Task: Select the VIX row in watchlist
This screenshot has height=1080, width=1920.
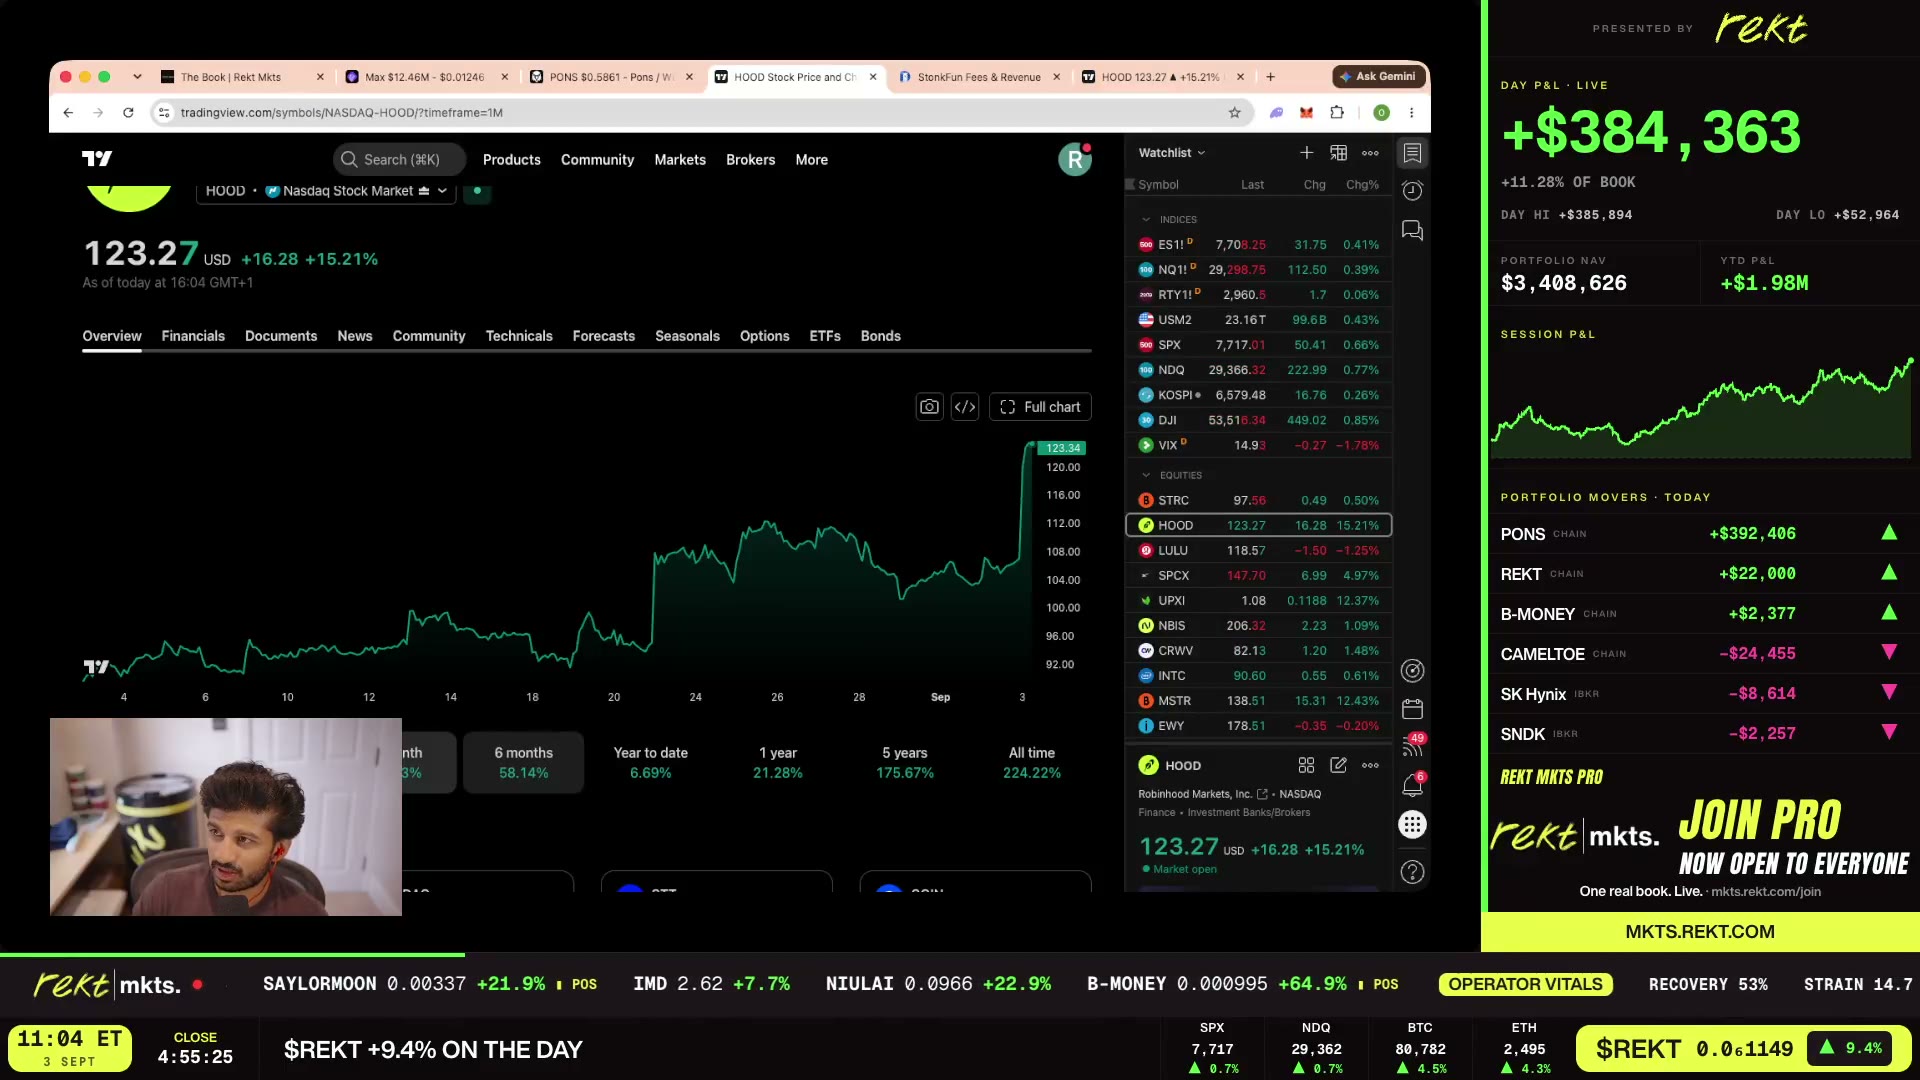Action: pyautogui.click(x=1259, y=445)
